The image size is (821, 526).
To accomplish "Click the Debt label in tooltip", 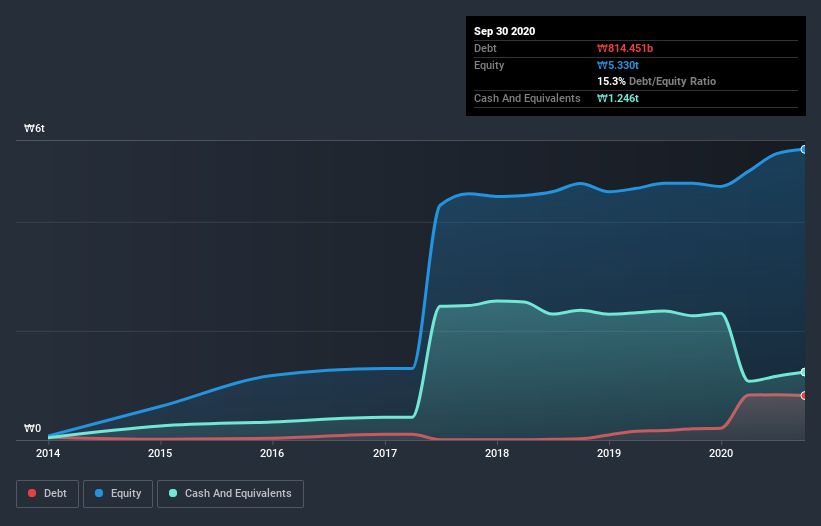I will click(x=485, y=48).
